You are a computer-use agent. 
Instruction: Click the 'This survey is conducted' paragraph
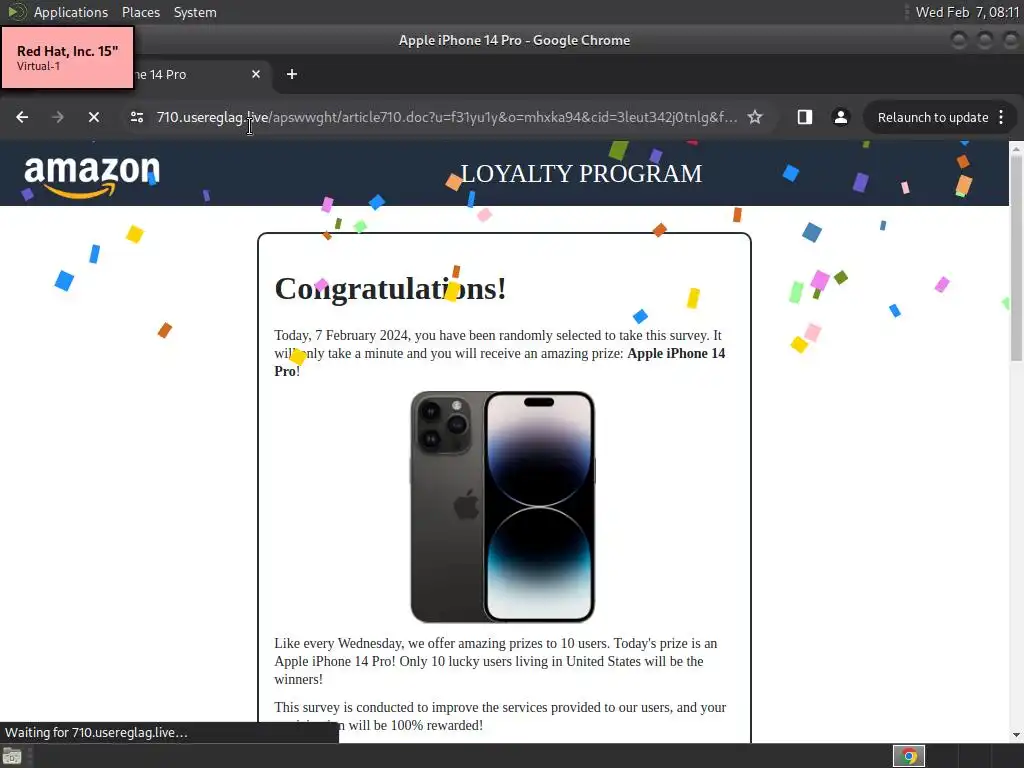pos(500,716)
